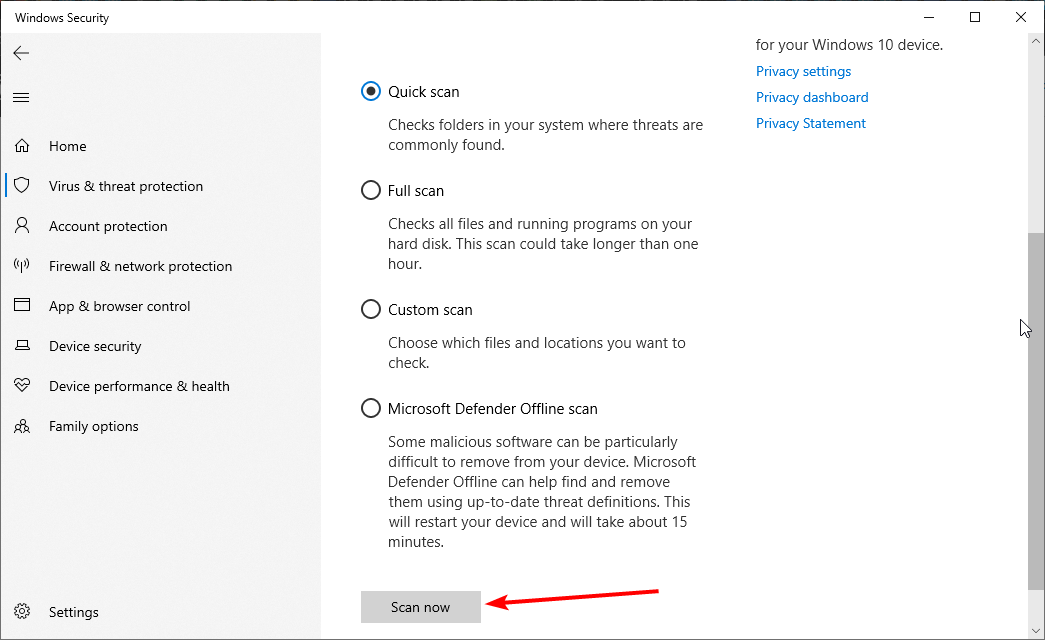Open the Privacy settings link

coord(803,71)
